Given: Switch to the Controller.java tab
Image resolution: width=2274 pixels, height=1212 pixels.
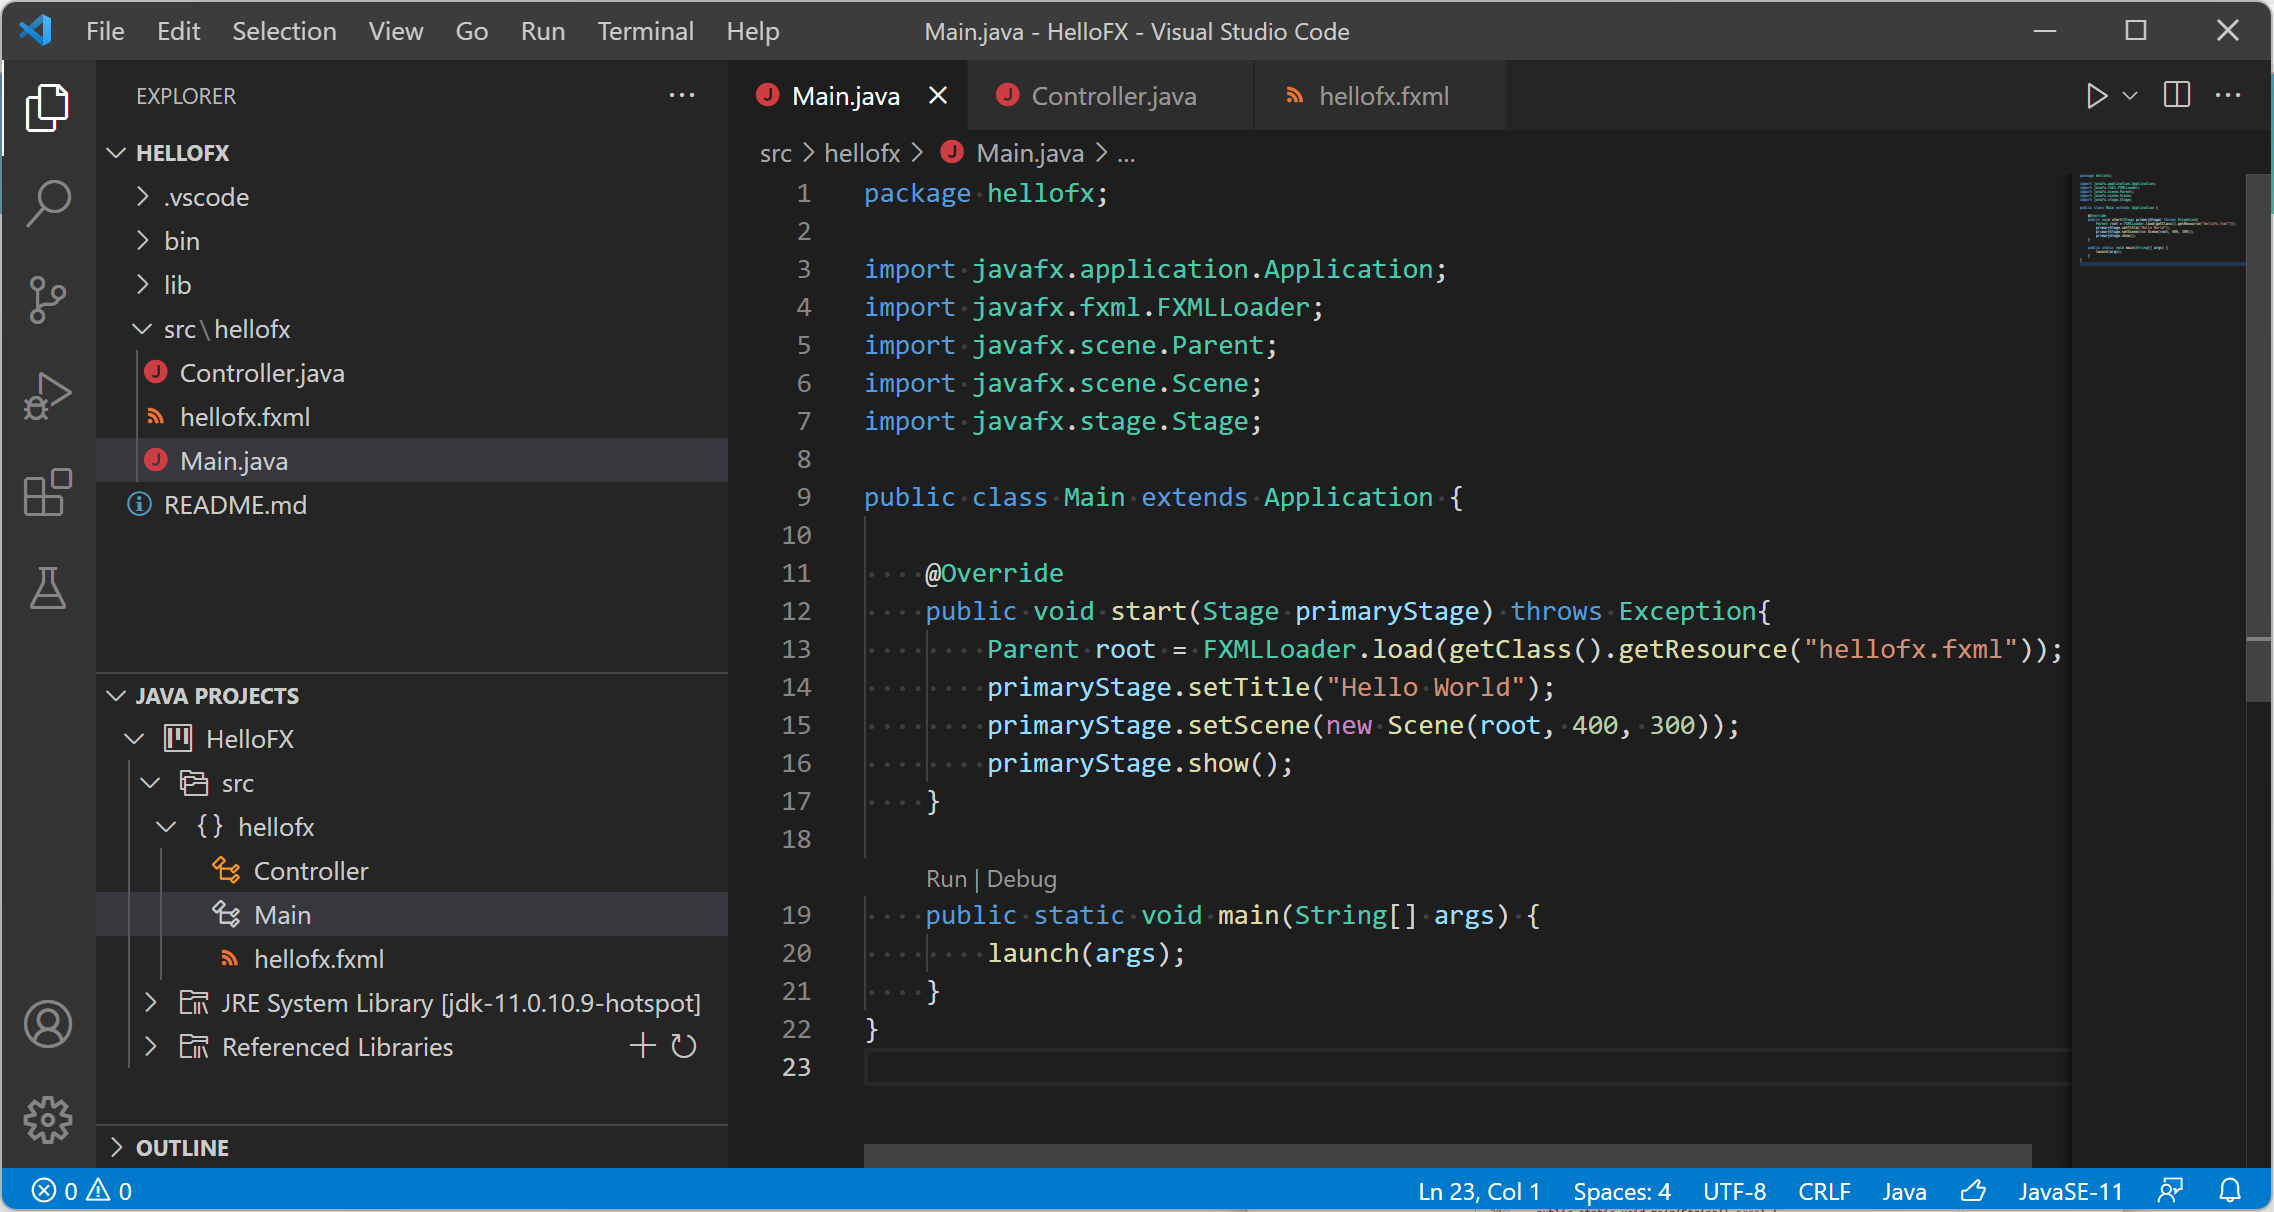Looking at the screenshot, I should (x=1110, y=96).
